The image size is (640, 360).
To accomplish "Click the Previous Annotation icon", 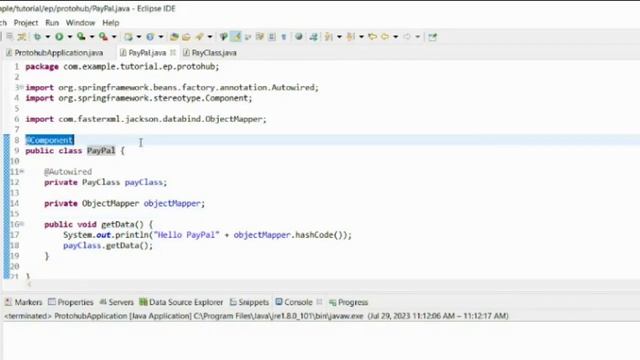I will pos(350,37).
